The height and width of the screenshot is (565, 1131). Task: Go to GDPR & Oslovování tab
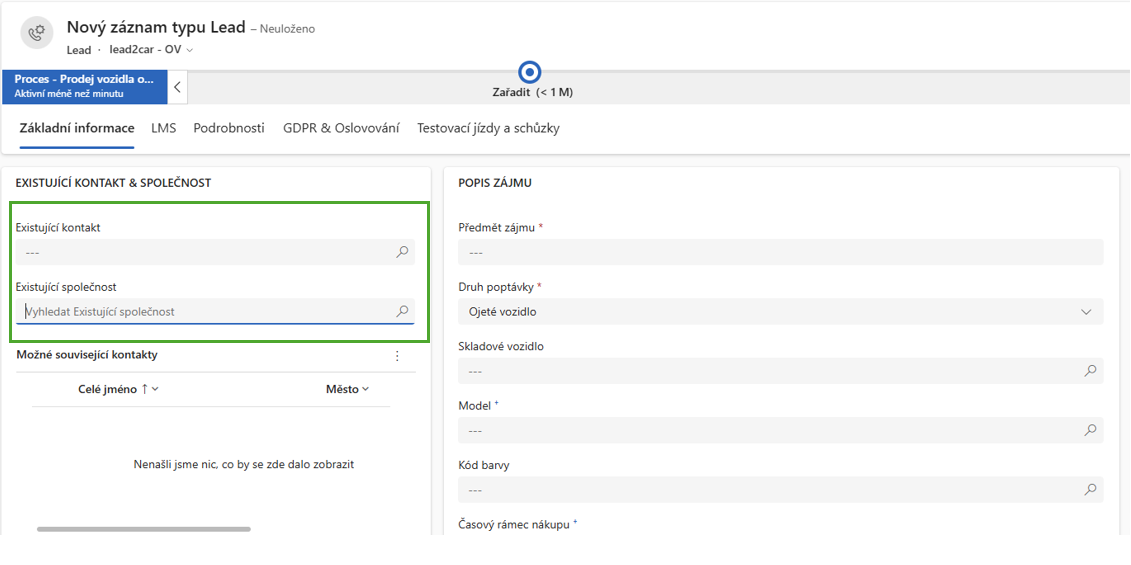(341, 128)
